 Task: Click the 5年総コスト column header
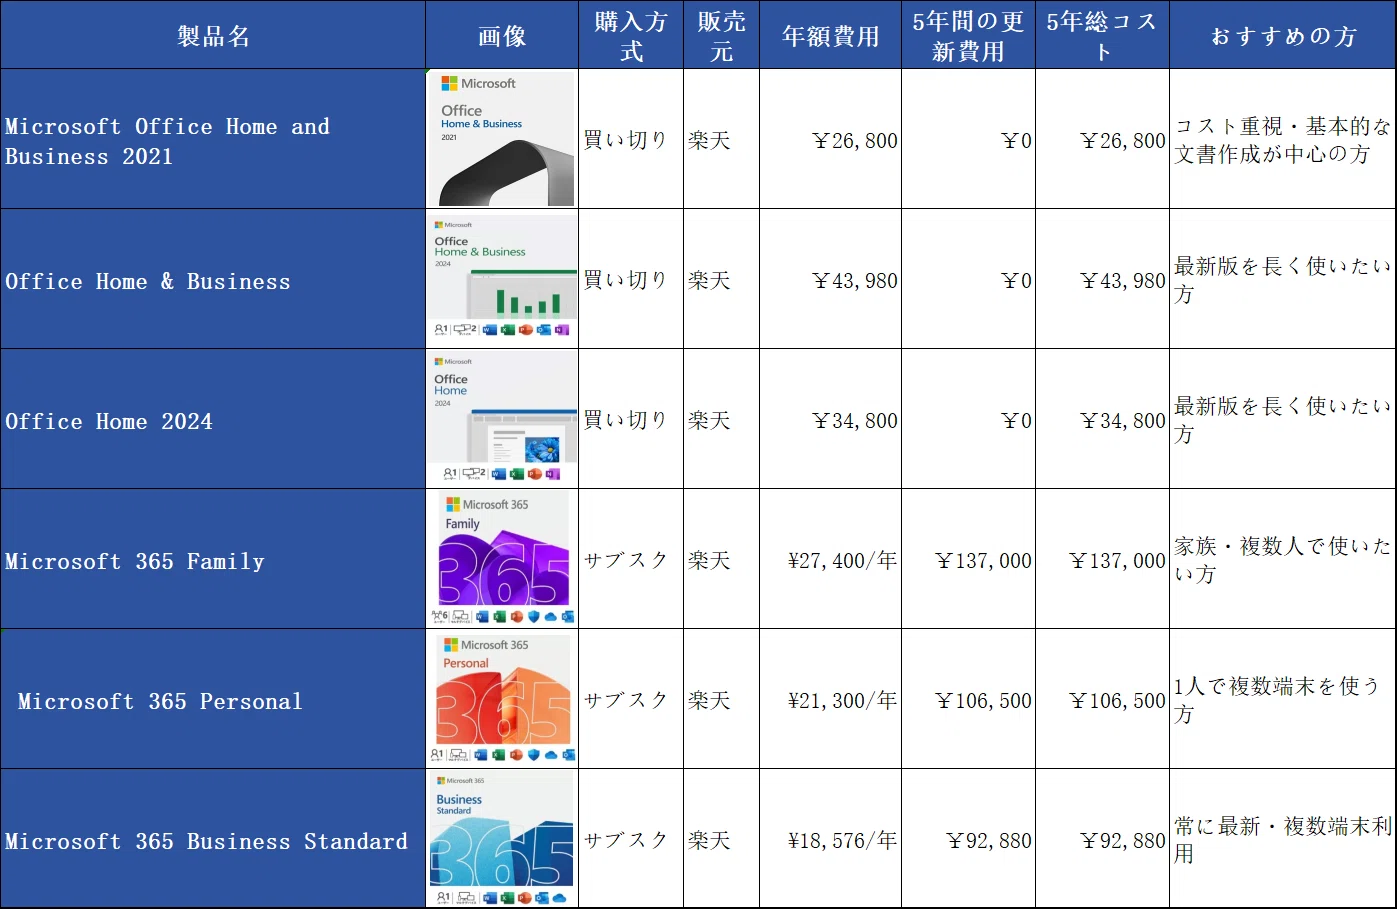[1102, 35]
